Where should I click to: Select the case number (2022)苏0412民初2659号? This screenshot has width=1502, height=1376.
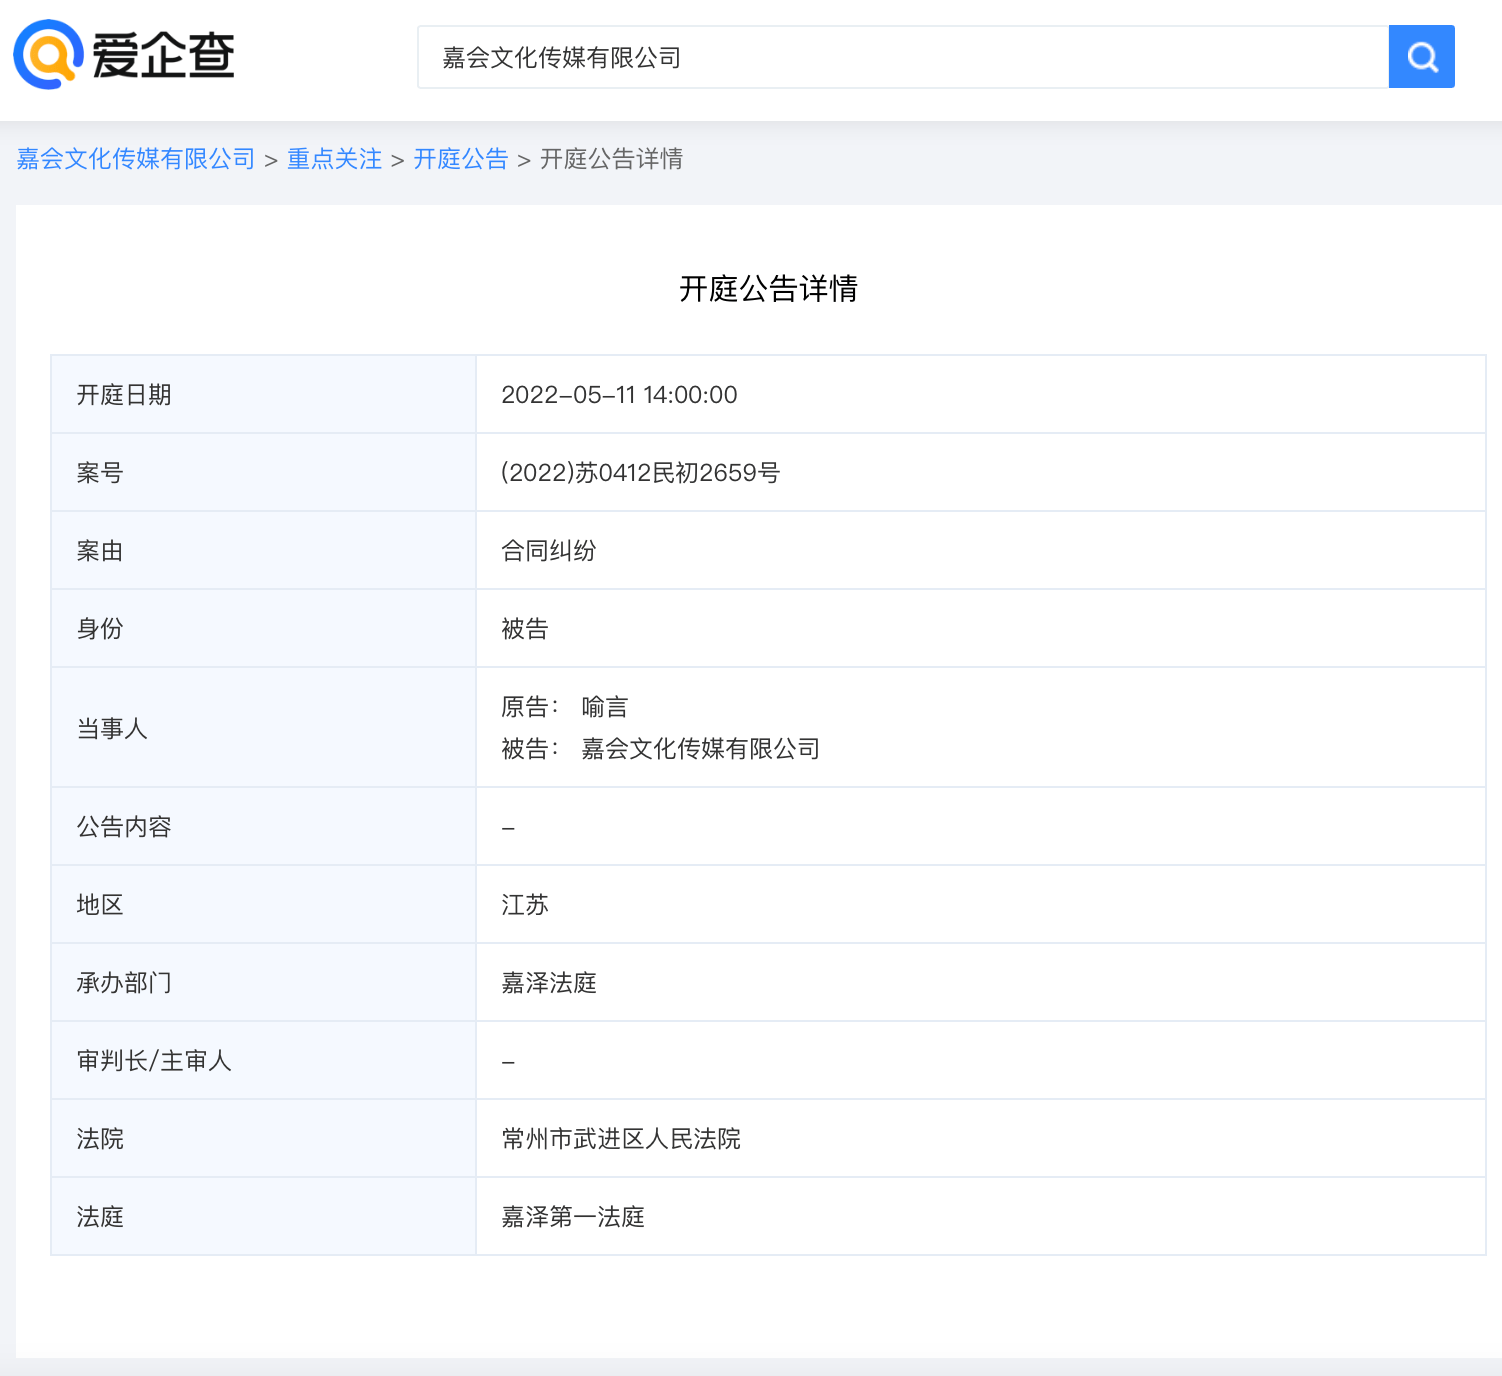click(642, 472)
